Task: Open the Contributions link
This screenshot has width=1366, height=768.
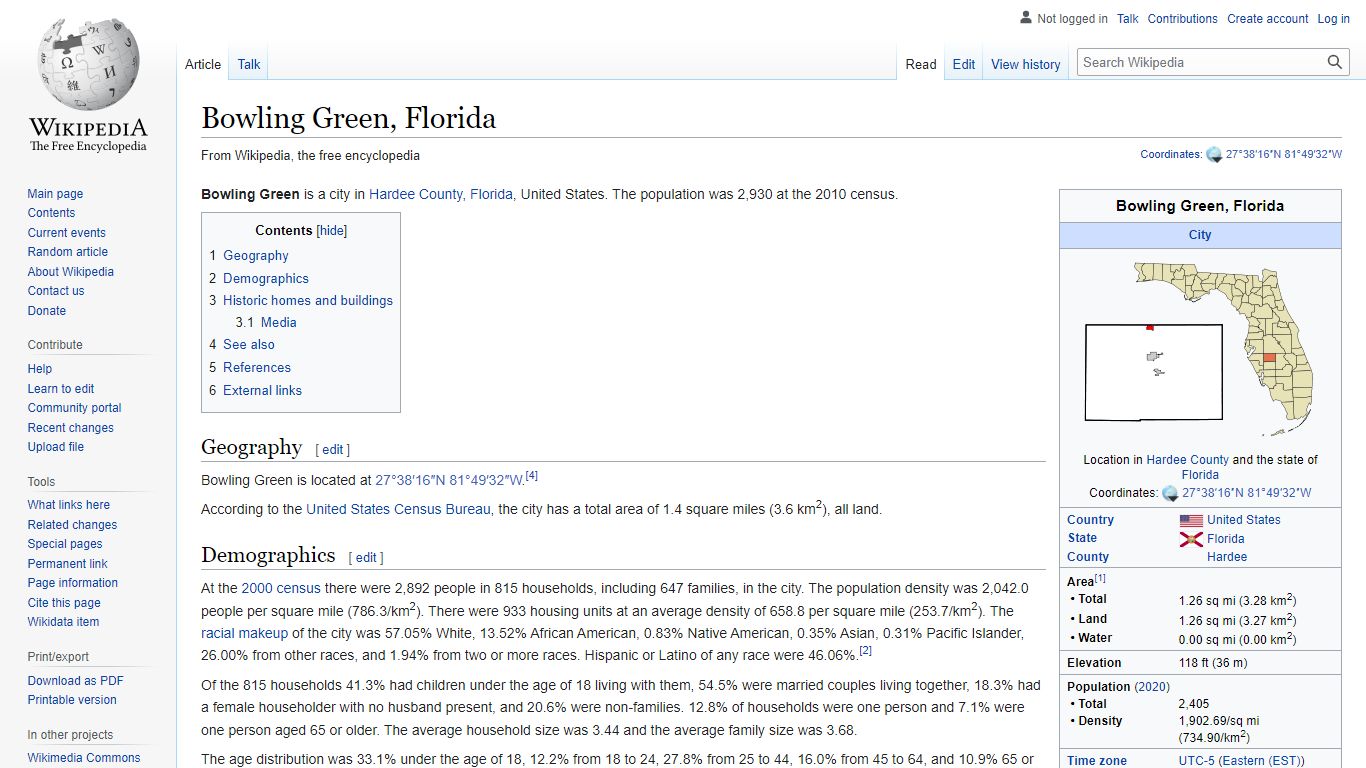Action: pos(1183,18)
